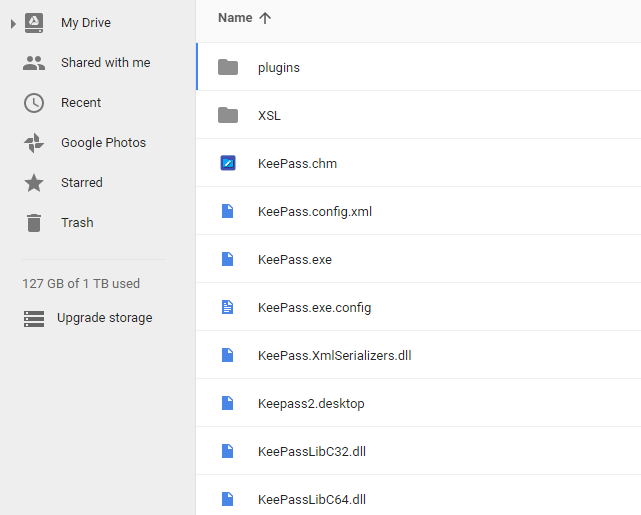
Task: Open My Drive in sidebar
Action: (86, 22)
